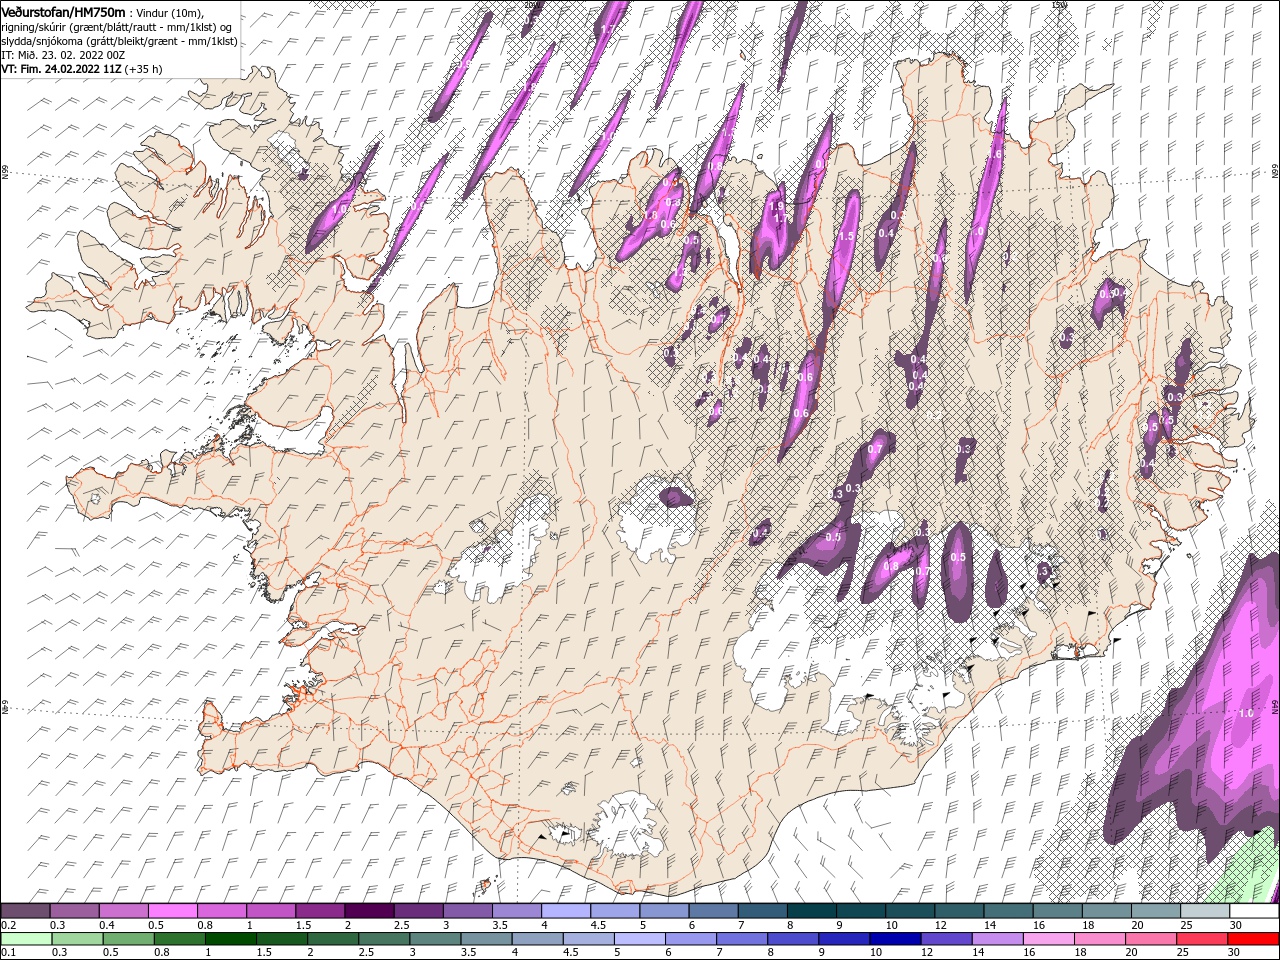Click the 3.5 swatch in the lower legend row
1280x960 pixels.
click(x=486, y=938)
